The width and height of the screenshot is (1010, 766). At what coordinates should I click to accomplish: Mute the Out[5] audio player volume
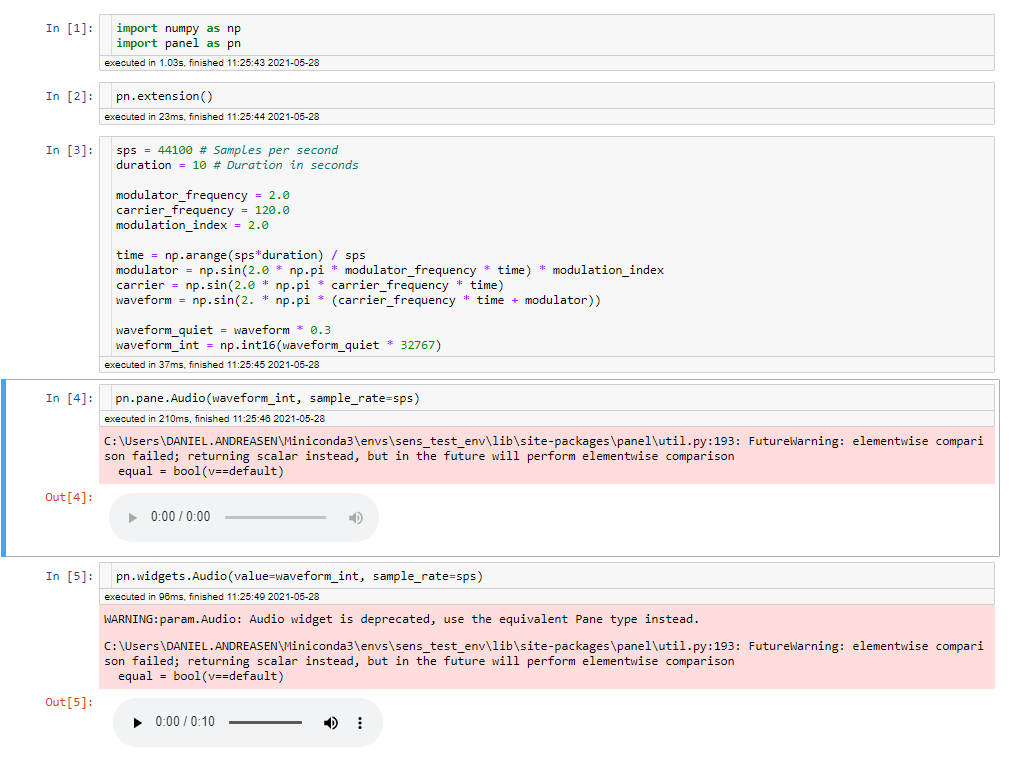(x=330, y=723)
